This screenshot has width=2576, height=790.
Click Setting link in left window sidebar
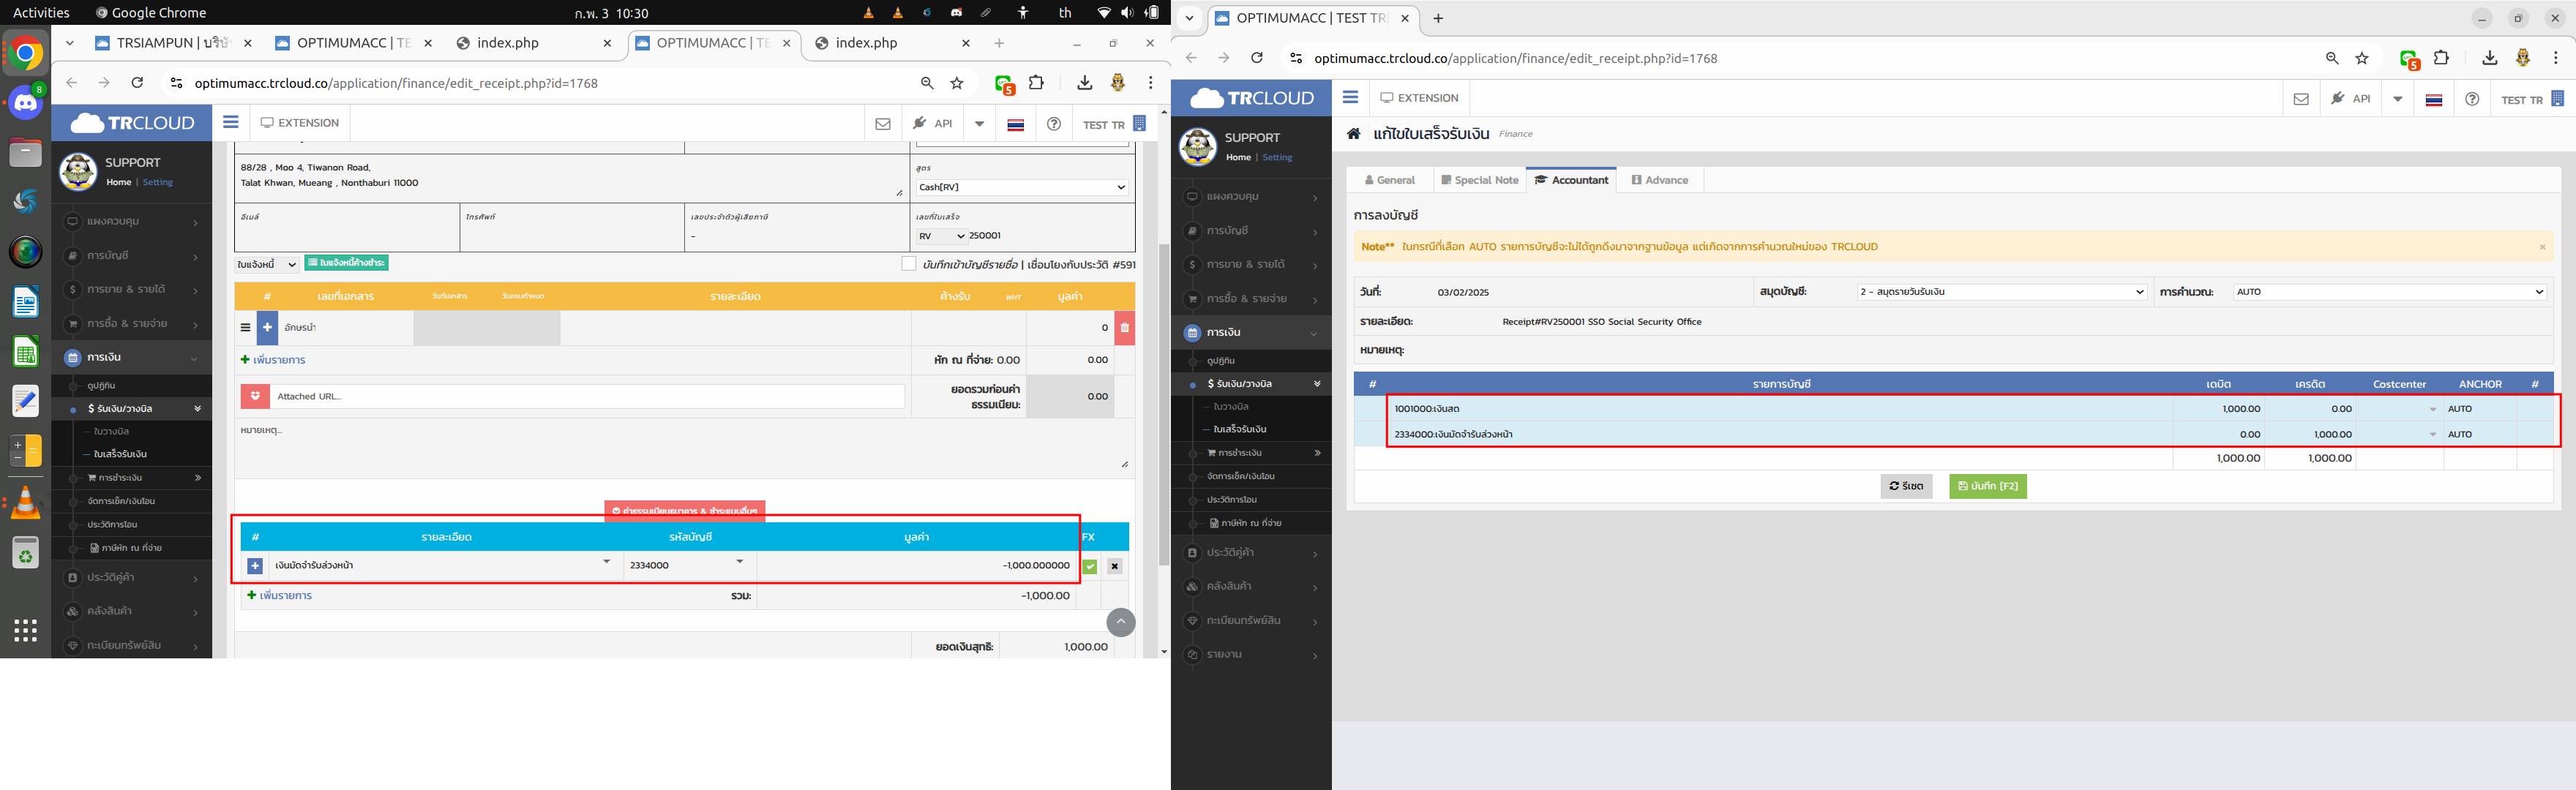[158, 182]
